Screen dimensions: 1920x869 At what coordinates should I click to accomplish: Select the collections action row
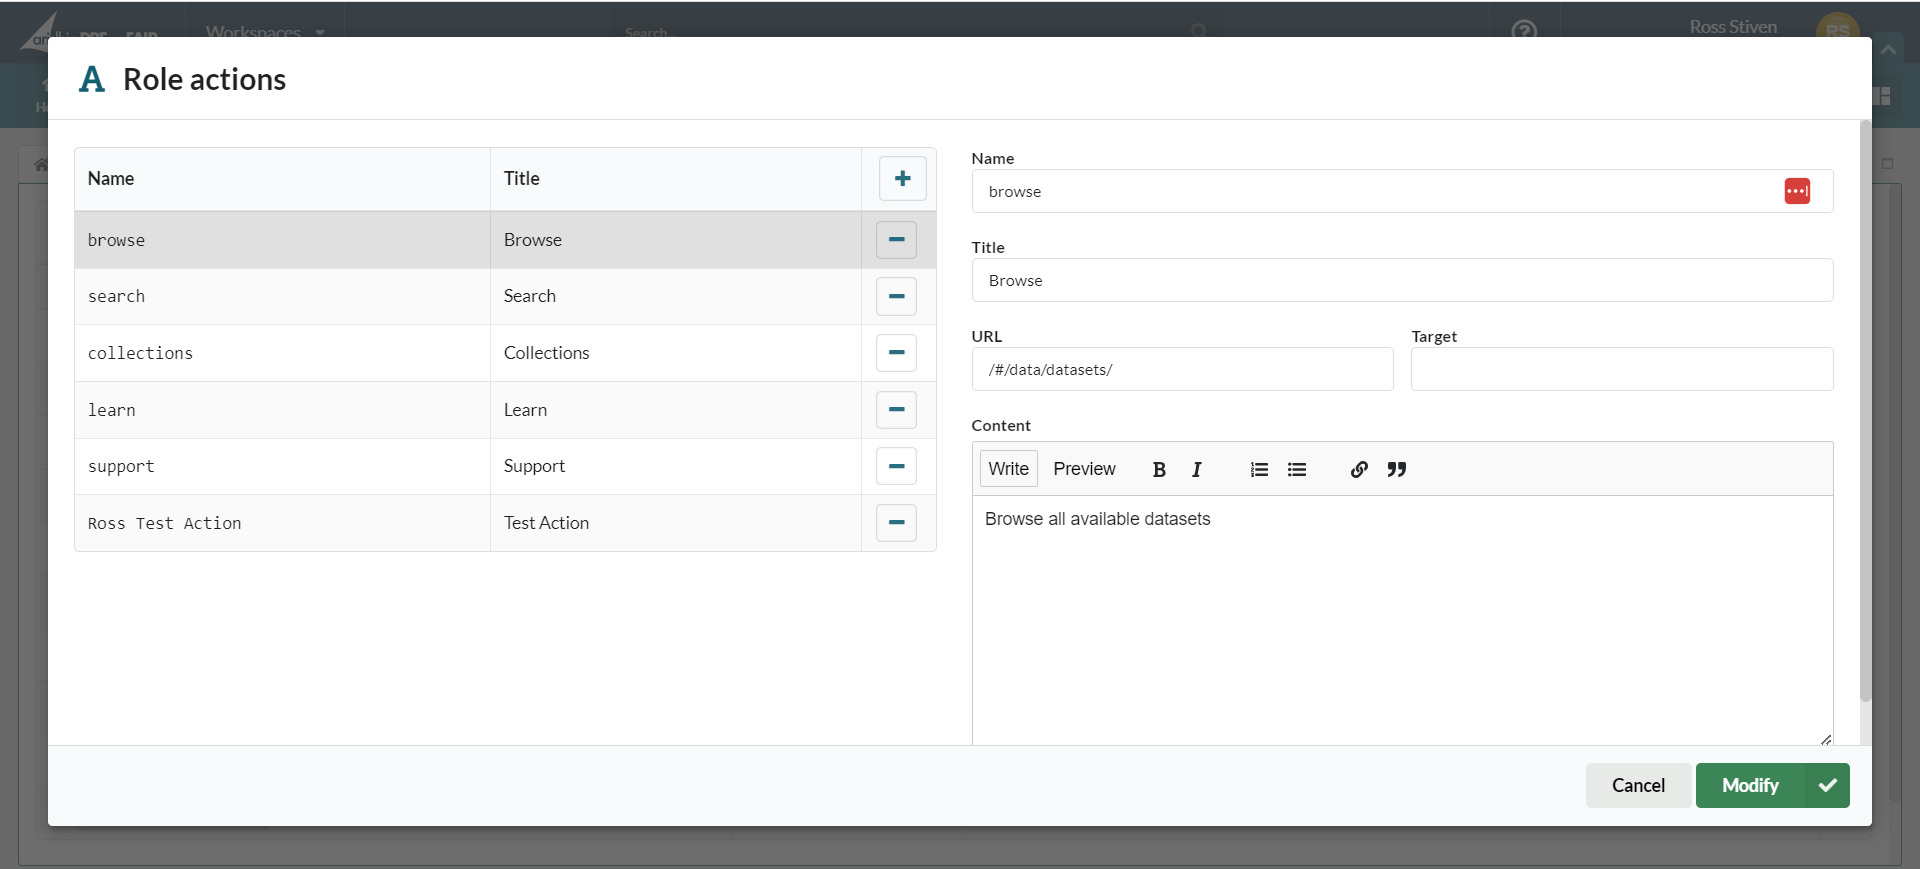(x=282, y=353)
